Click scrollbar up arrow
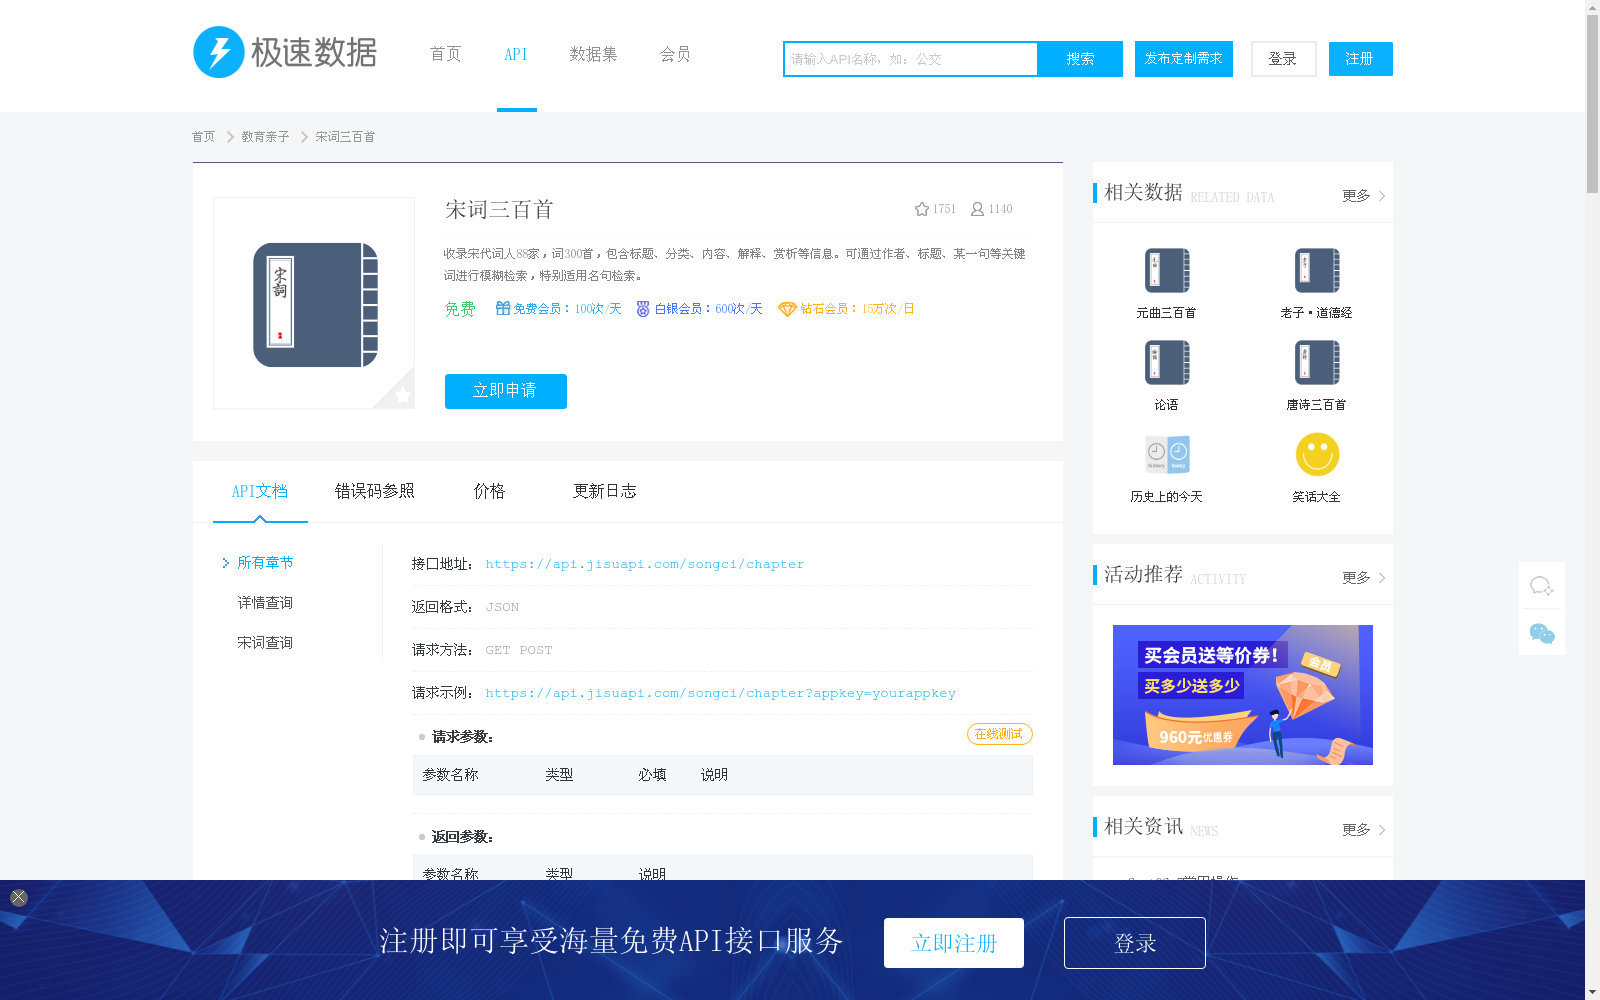Screen dimensions: 1600x1000 click(x=1592, y=7)
